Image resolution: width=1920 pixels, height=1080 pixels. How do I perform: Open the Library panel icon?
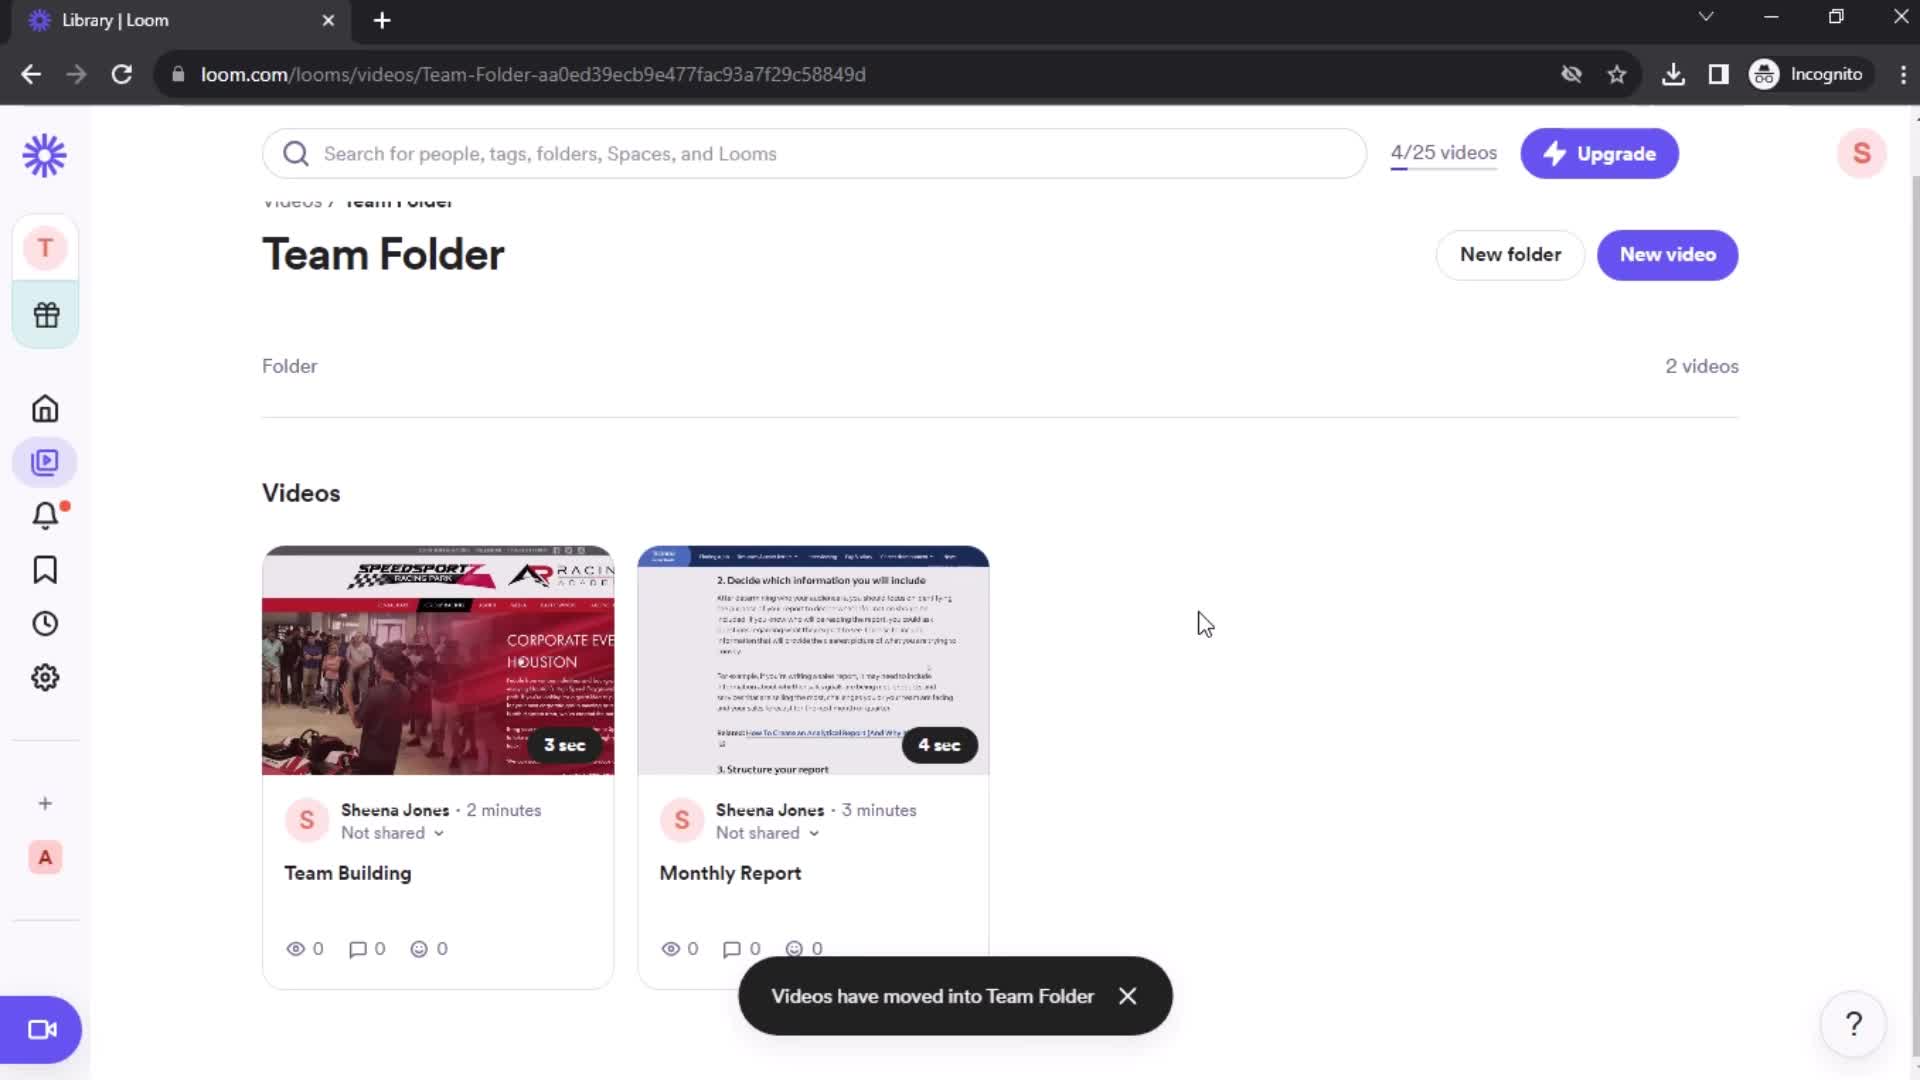pos(46,462)
